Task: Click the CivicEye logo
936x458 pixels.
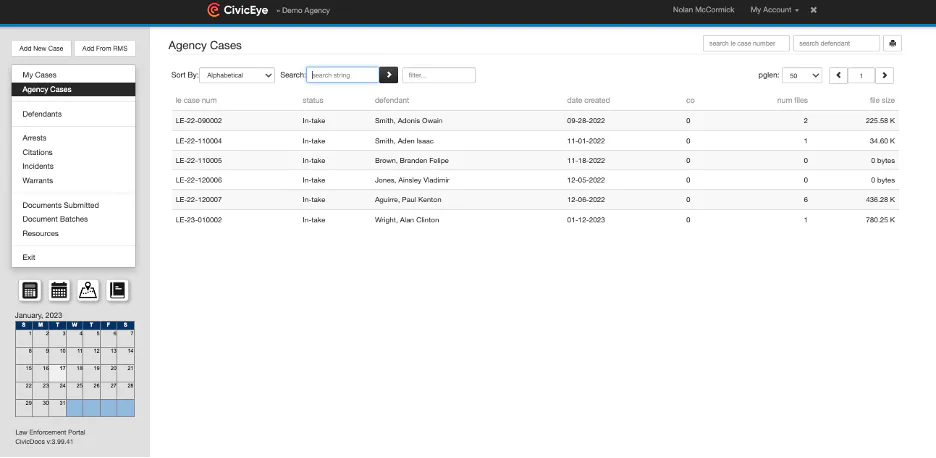Action: pos(238,10)
